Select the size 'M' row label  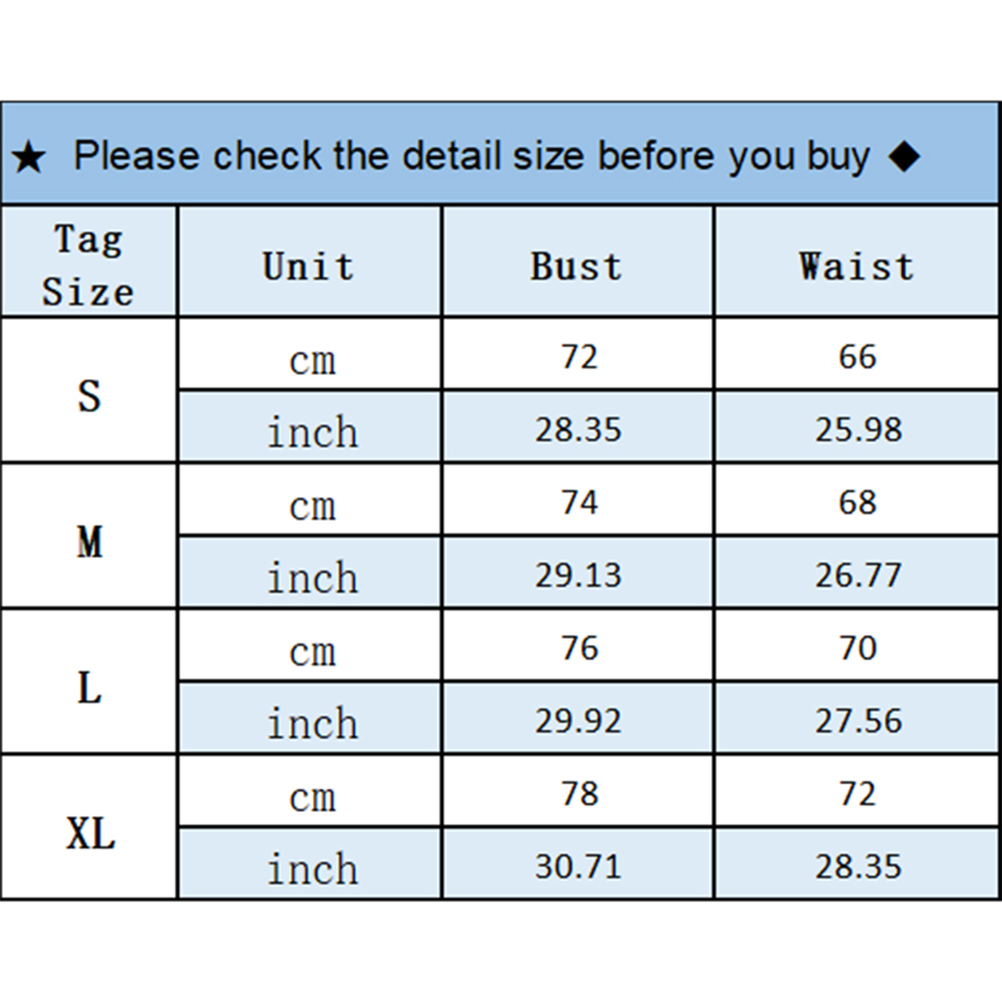(x=89, y=542)
